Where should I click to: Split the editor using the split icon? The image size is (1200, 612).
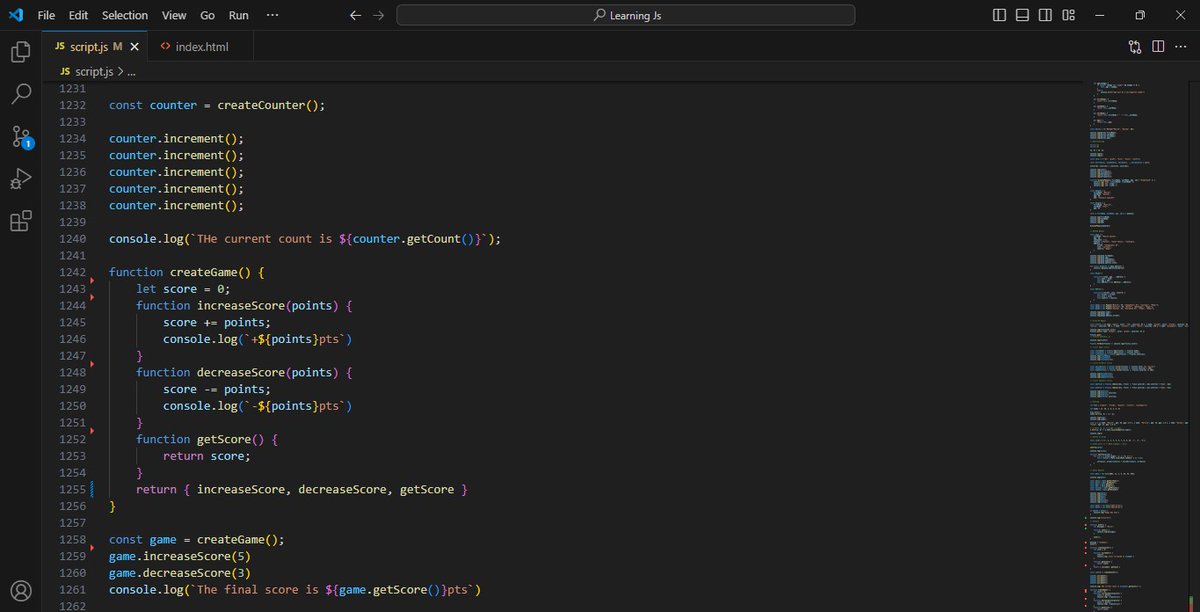click(1158, 46)
